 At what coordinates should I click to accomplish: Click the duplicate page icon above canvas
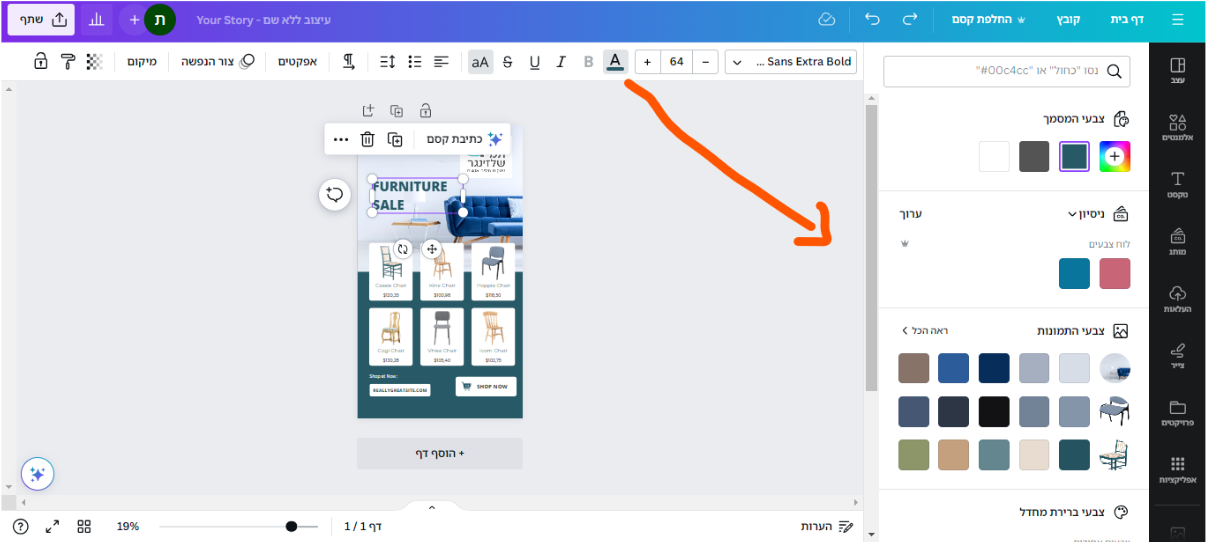point(397,111)
